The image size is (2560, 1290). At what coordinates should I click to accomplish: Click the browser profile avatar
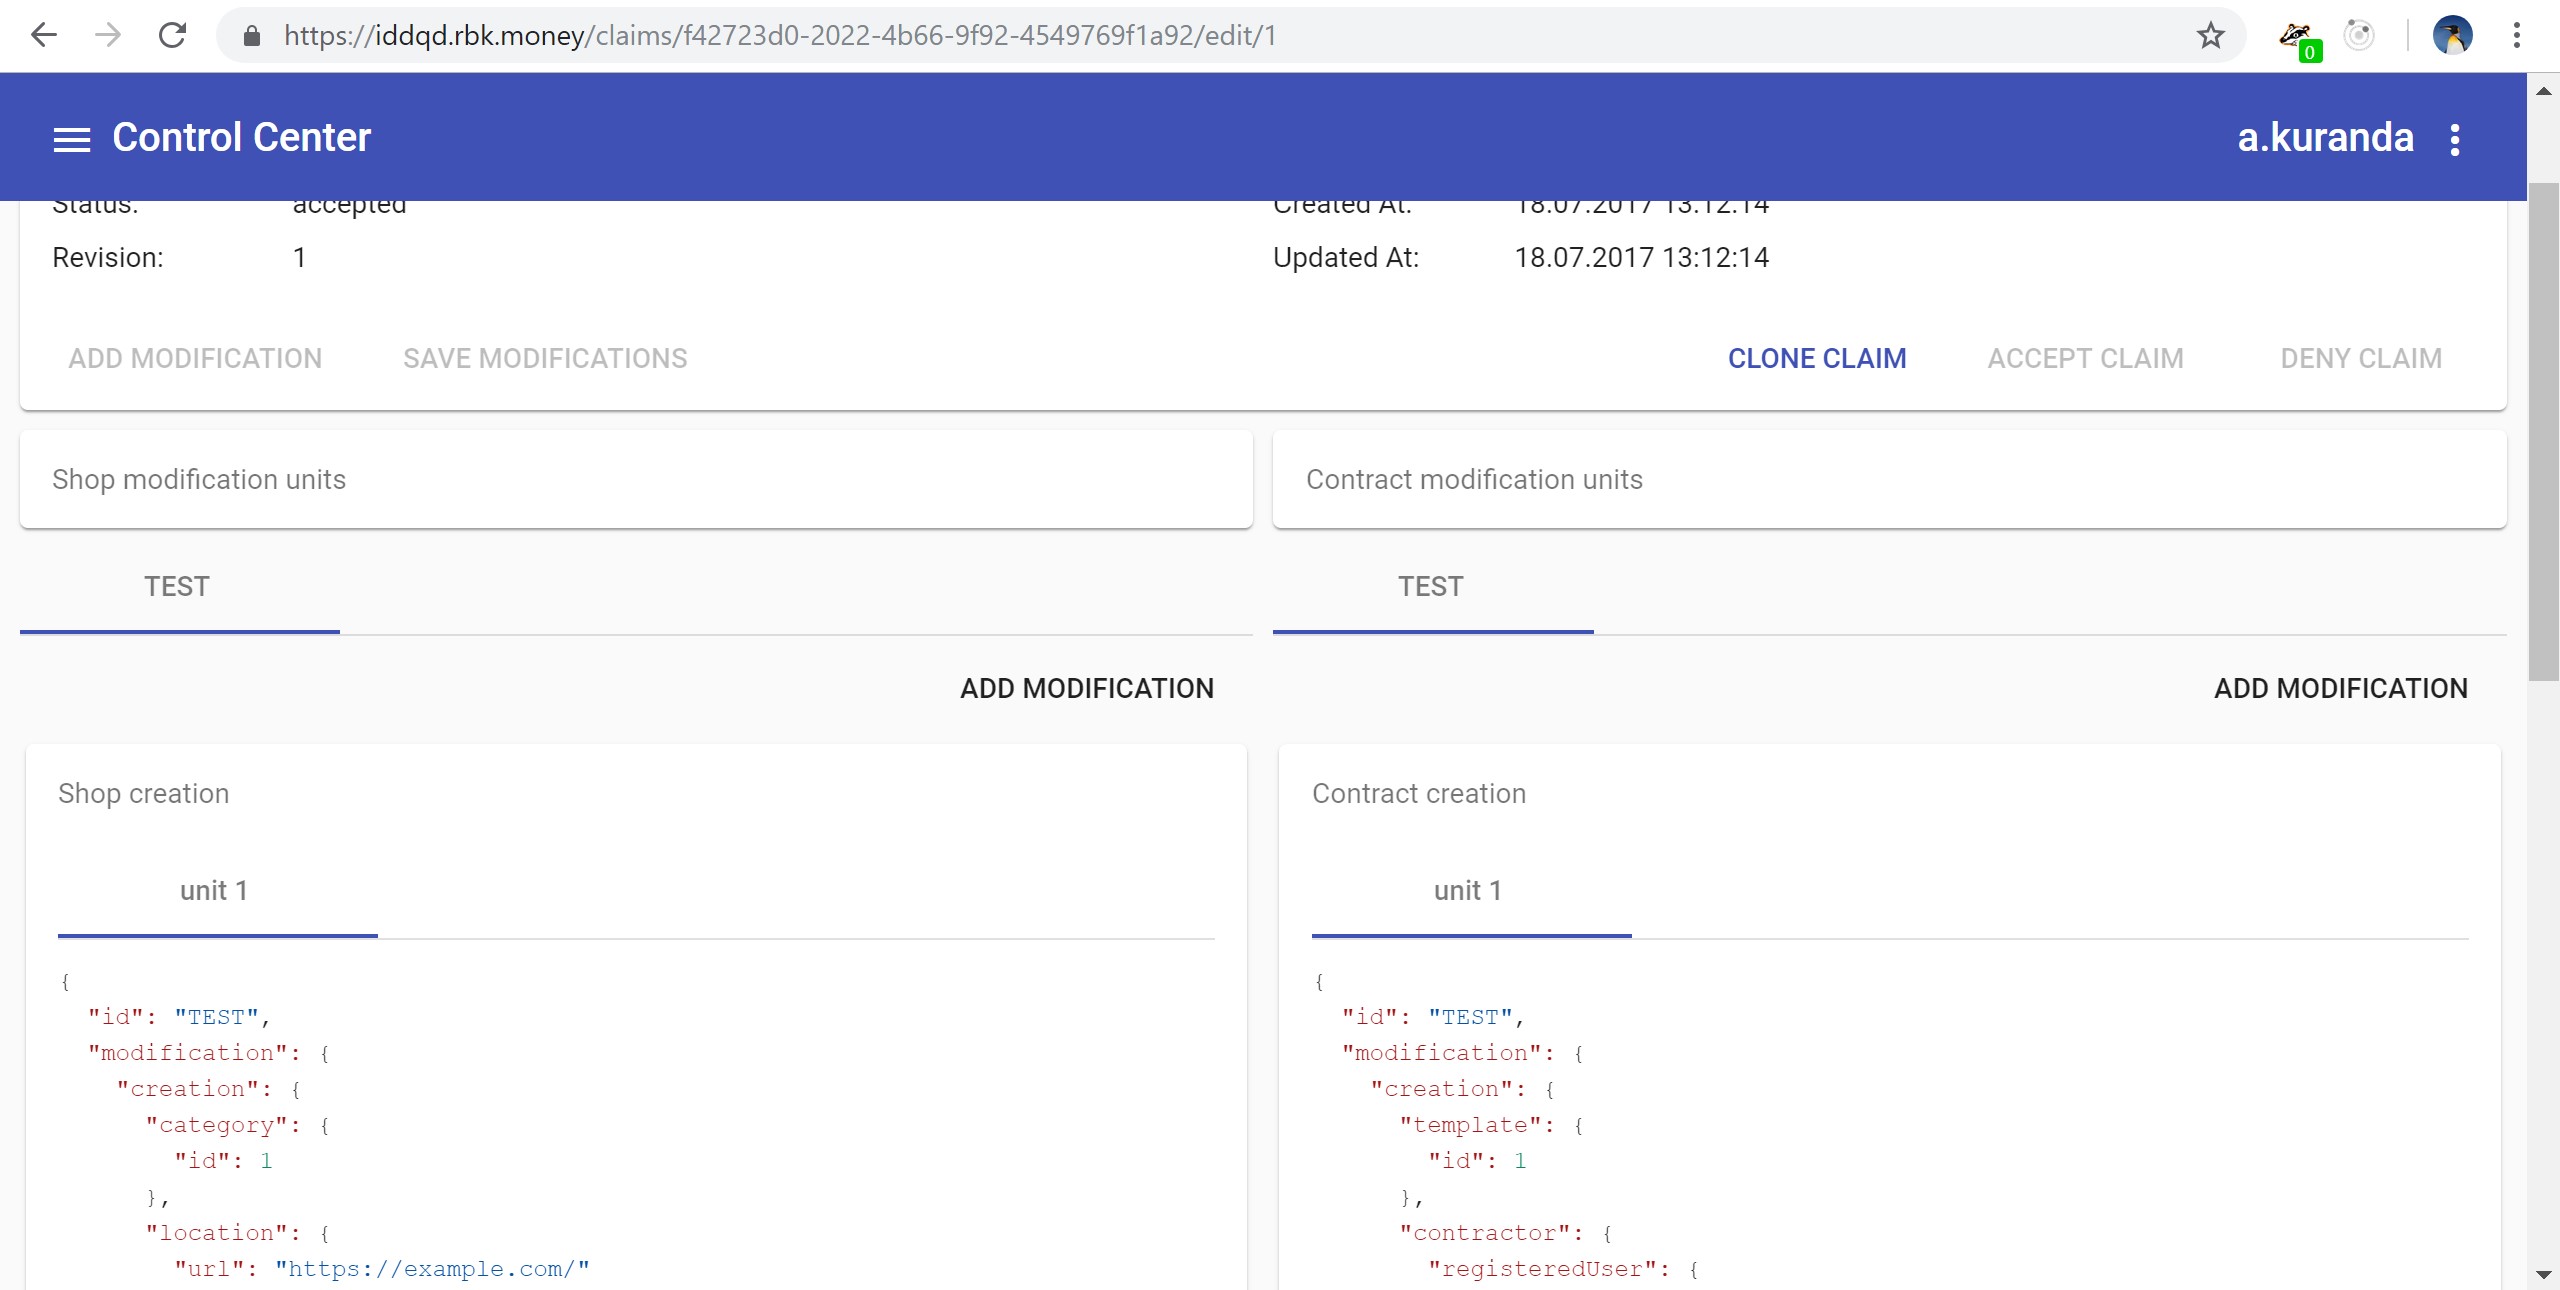pos(2452,36)
